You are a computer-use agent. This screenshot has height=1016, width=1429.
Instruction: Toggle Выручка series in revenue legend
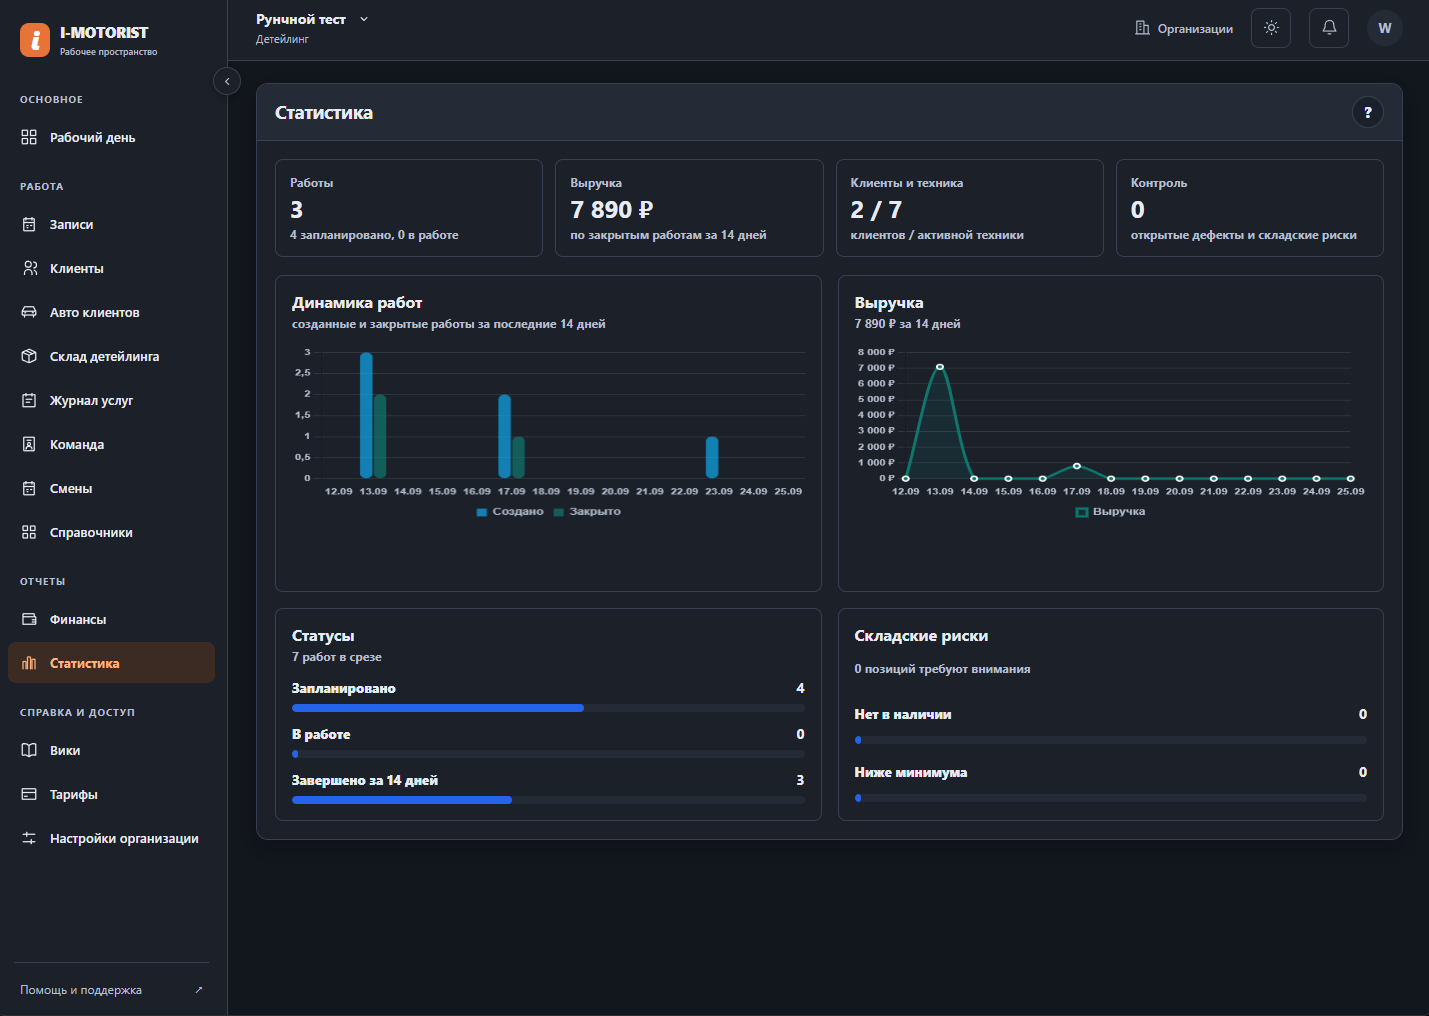click(1110, 511)
